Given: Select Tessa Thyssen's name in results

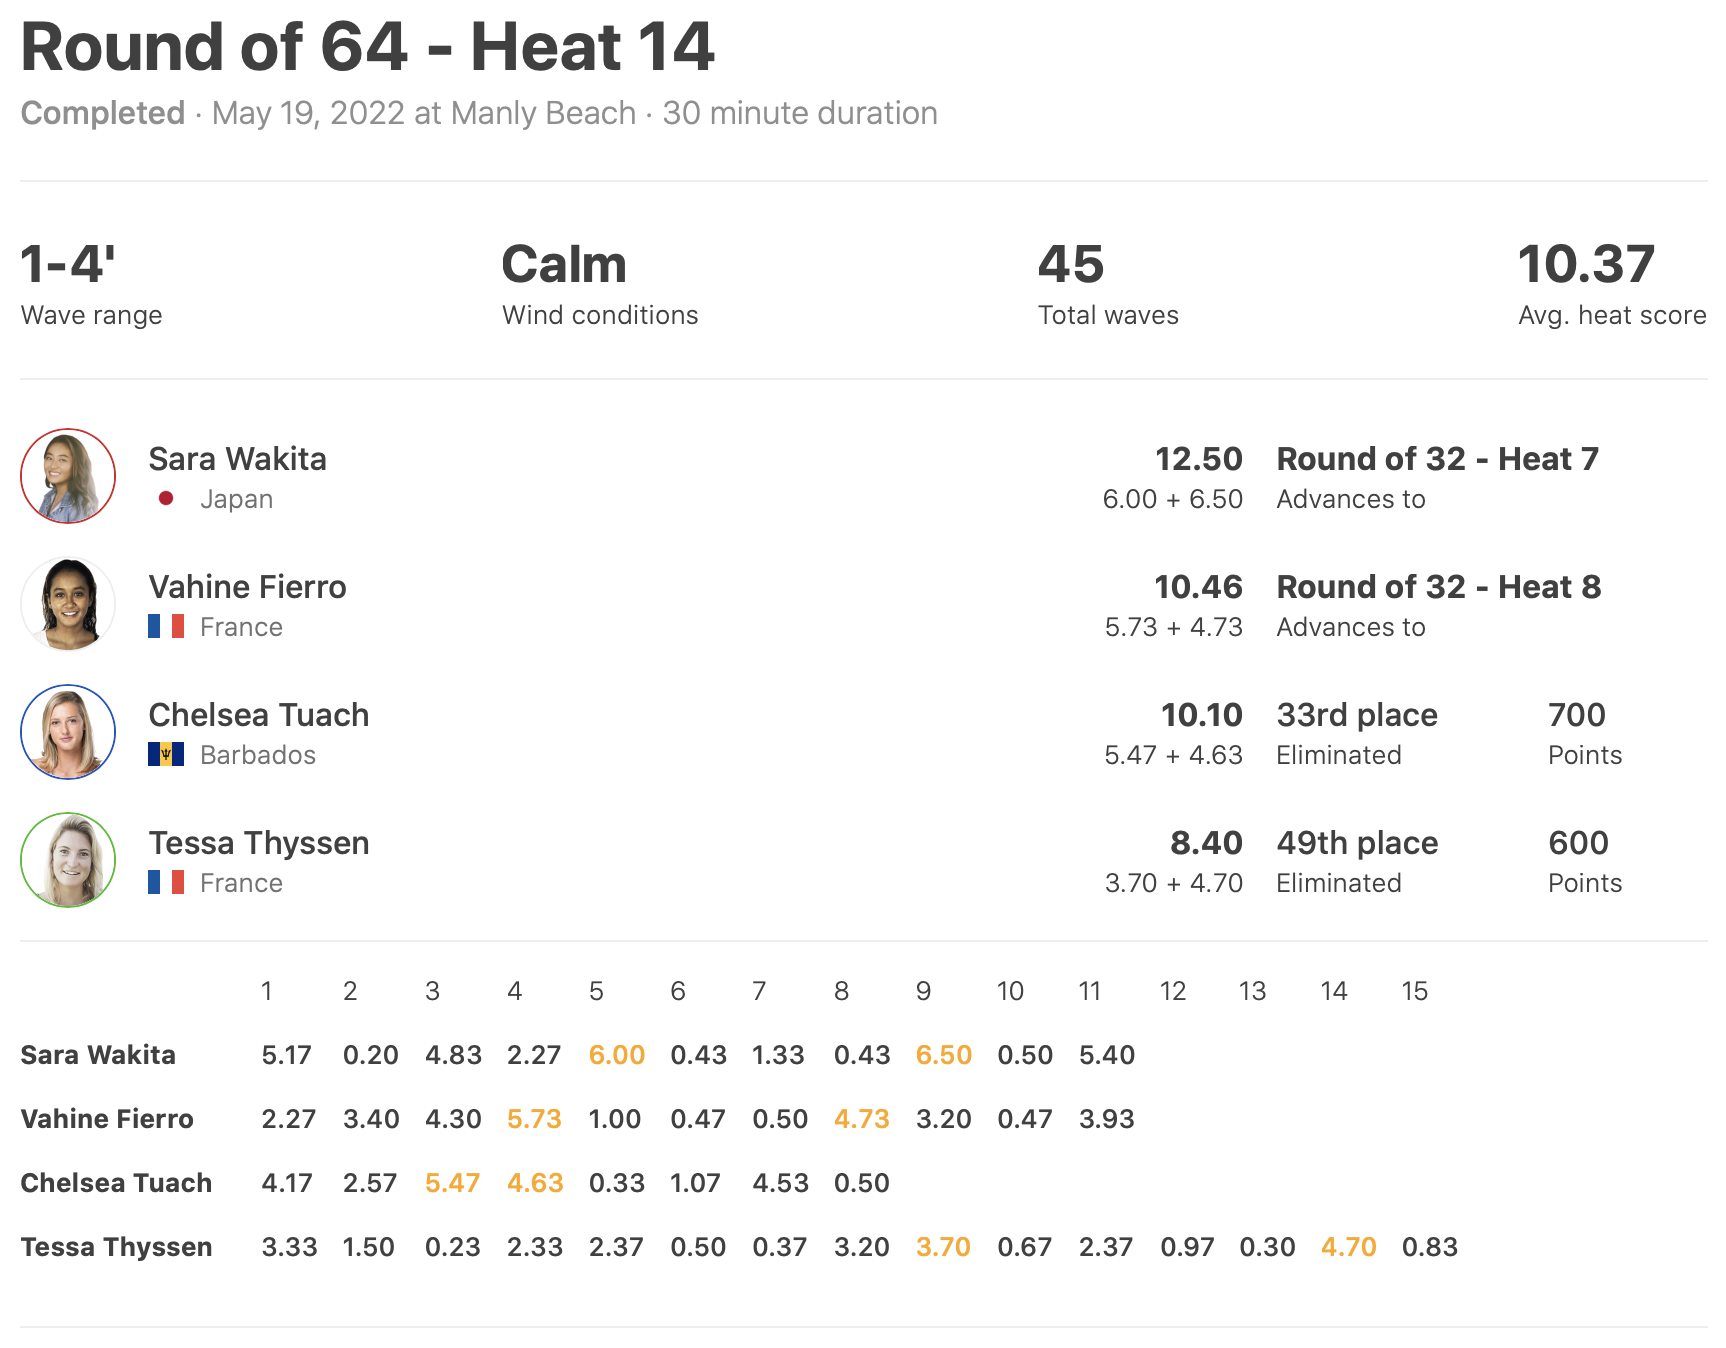Looking at the screenshot, I should point(258,843).
